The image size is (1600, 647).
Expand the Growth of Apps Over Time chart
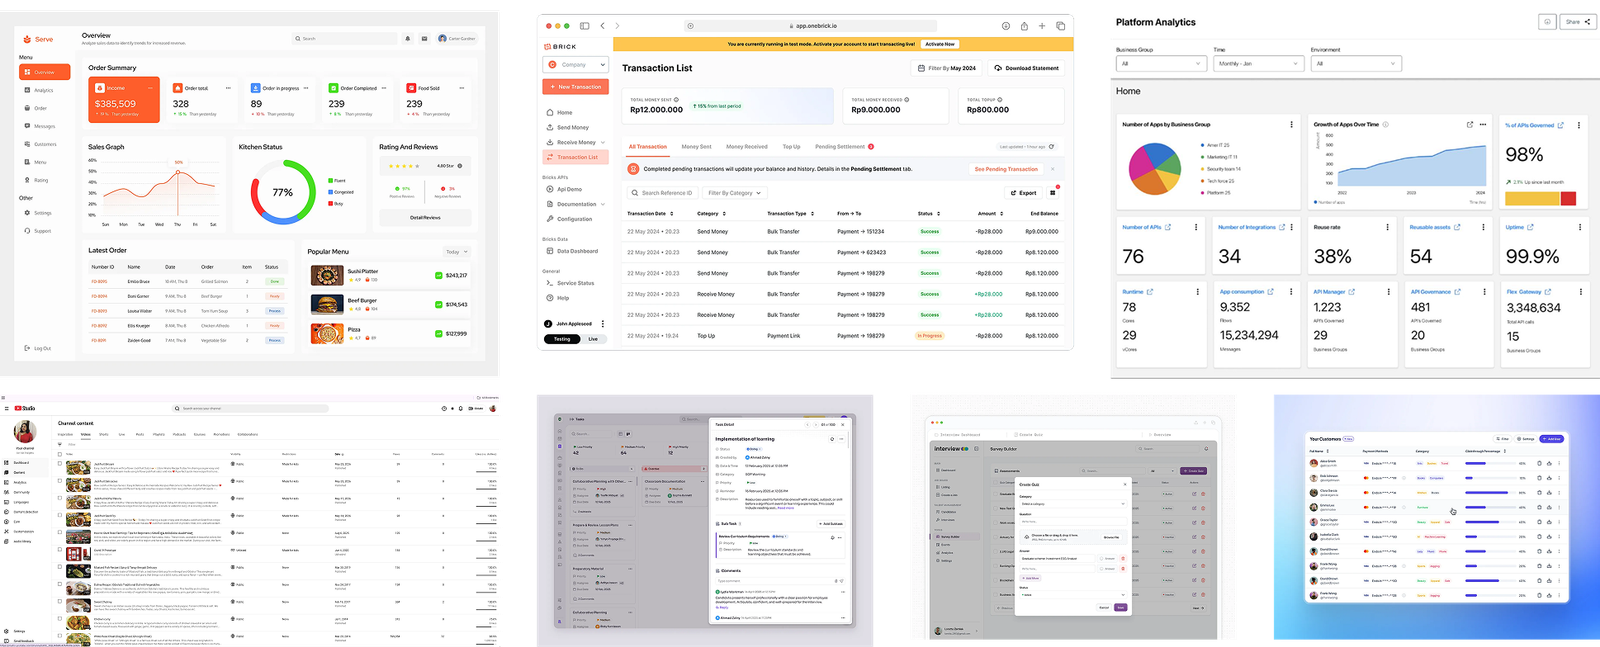pyautogui.click(x=1469, y=125)
